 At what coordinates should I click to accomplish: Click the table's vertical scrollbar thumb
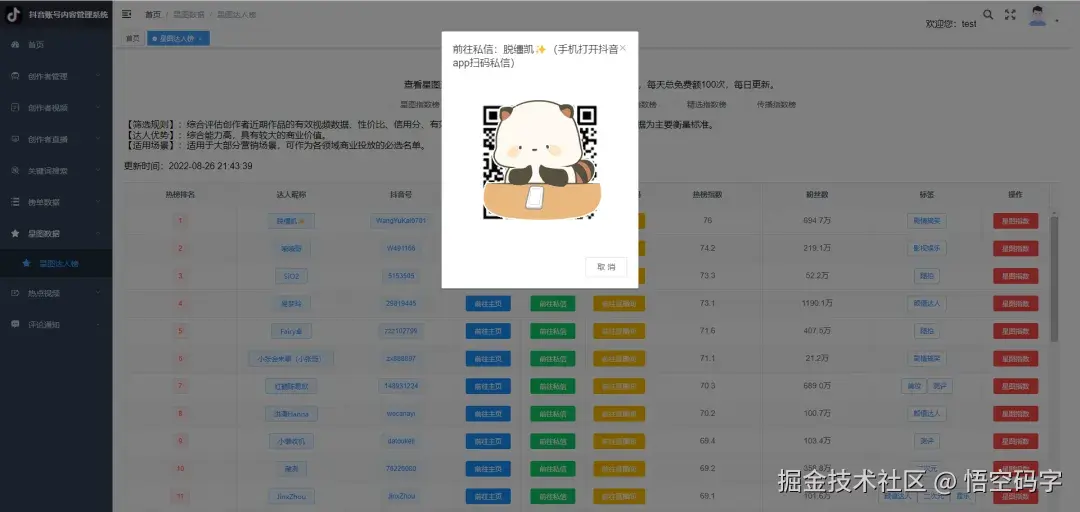(x=1054, y=278)
